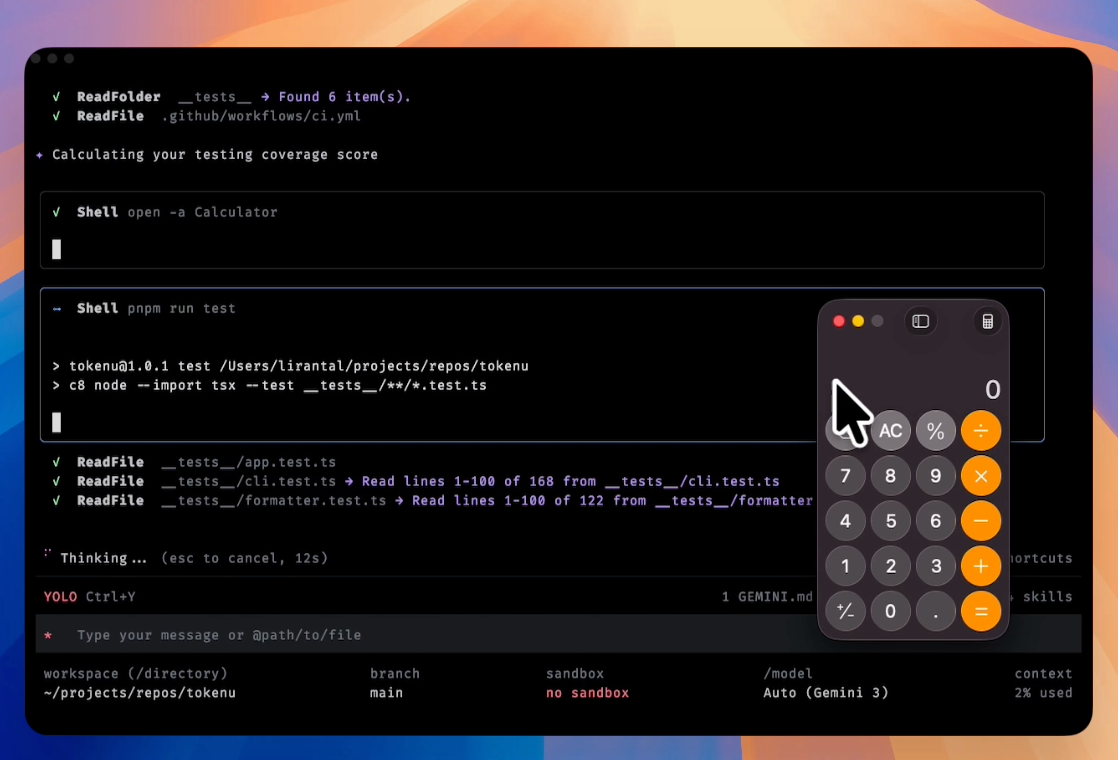1118x760 pixels.
Task: Show the Calculator sidebar history panel
Action: click(x=920, y=322)
